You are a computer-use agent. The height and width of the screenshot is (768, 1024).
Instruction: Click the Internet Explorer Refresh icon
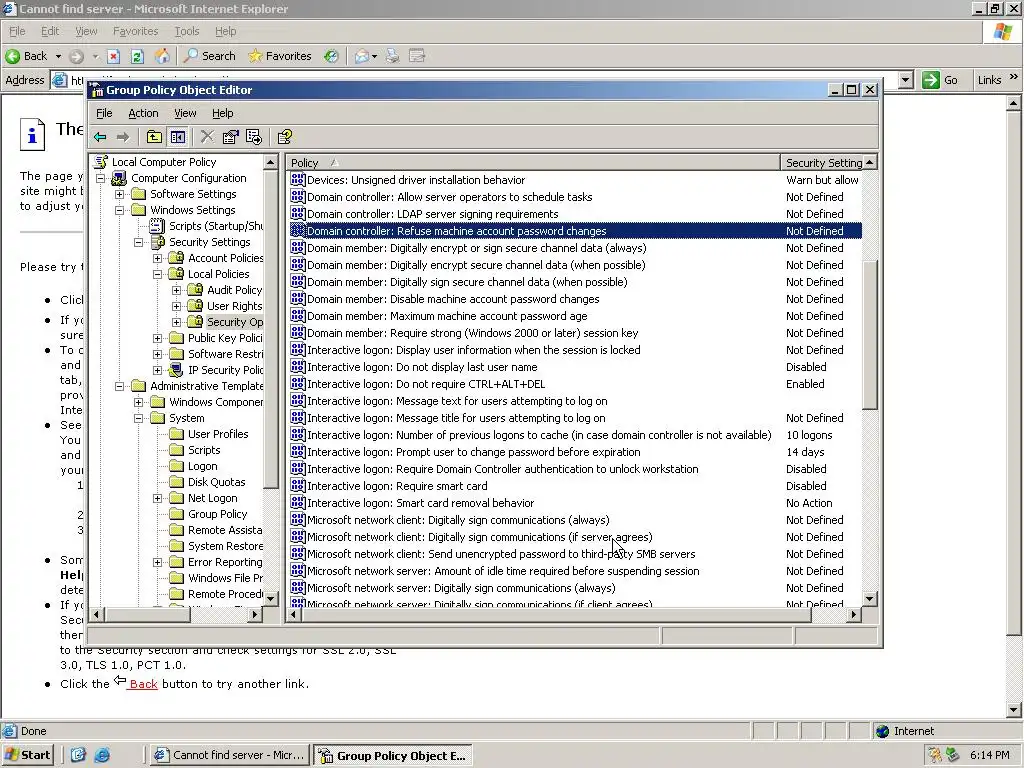pyautogui.click(x=137, y=56)
